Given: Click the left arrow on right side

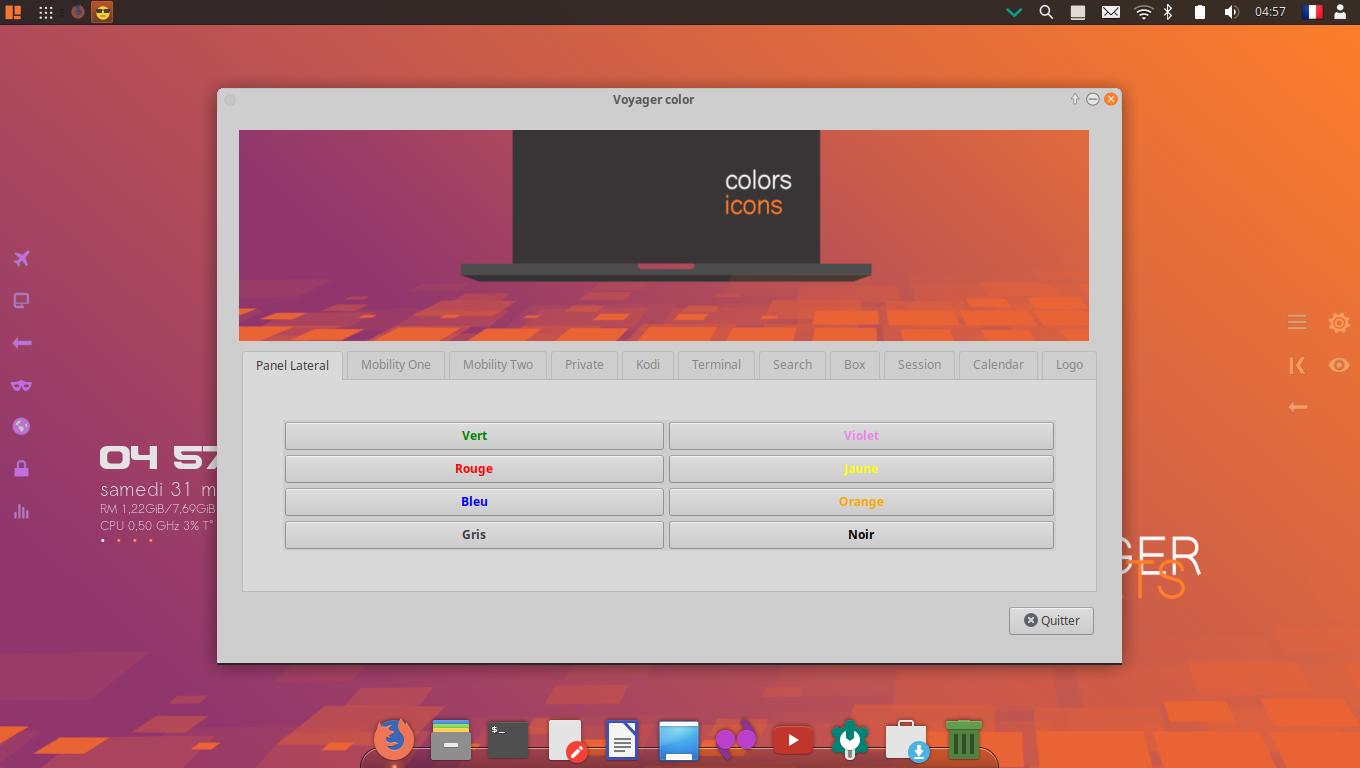Looking at the screenshot, I should point(1297,407).
